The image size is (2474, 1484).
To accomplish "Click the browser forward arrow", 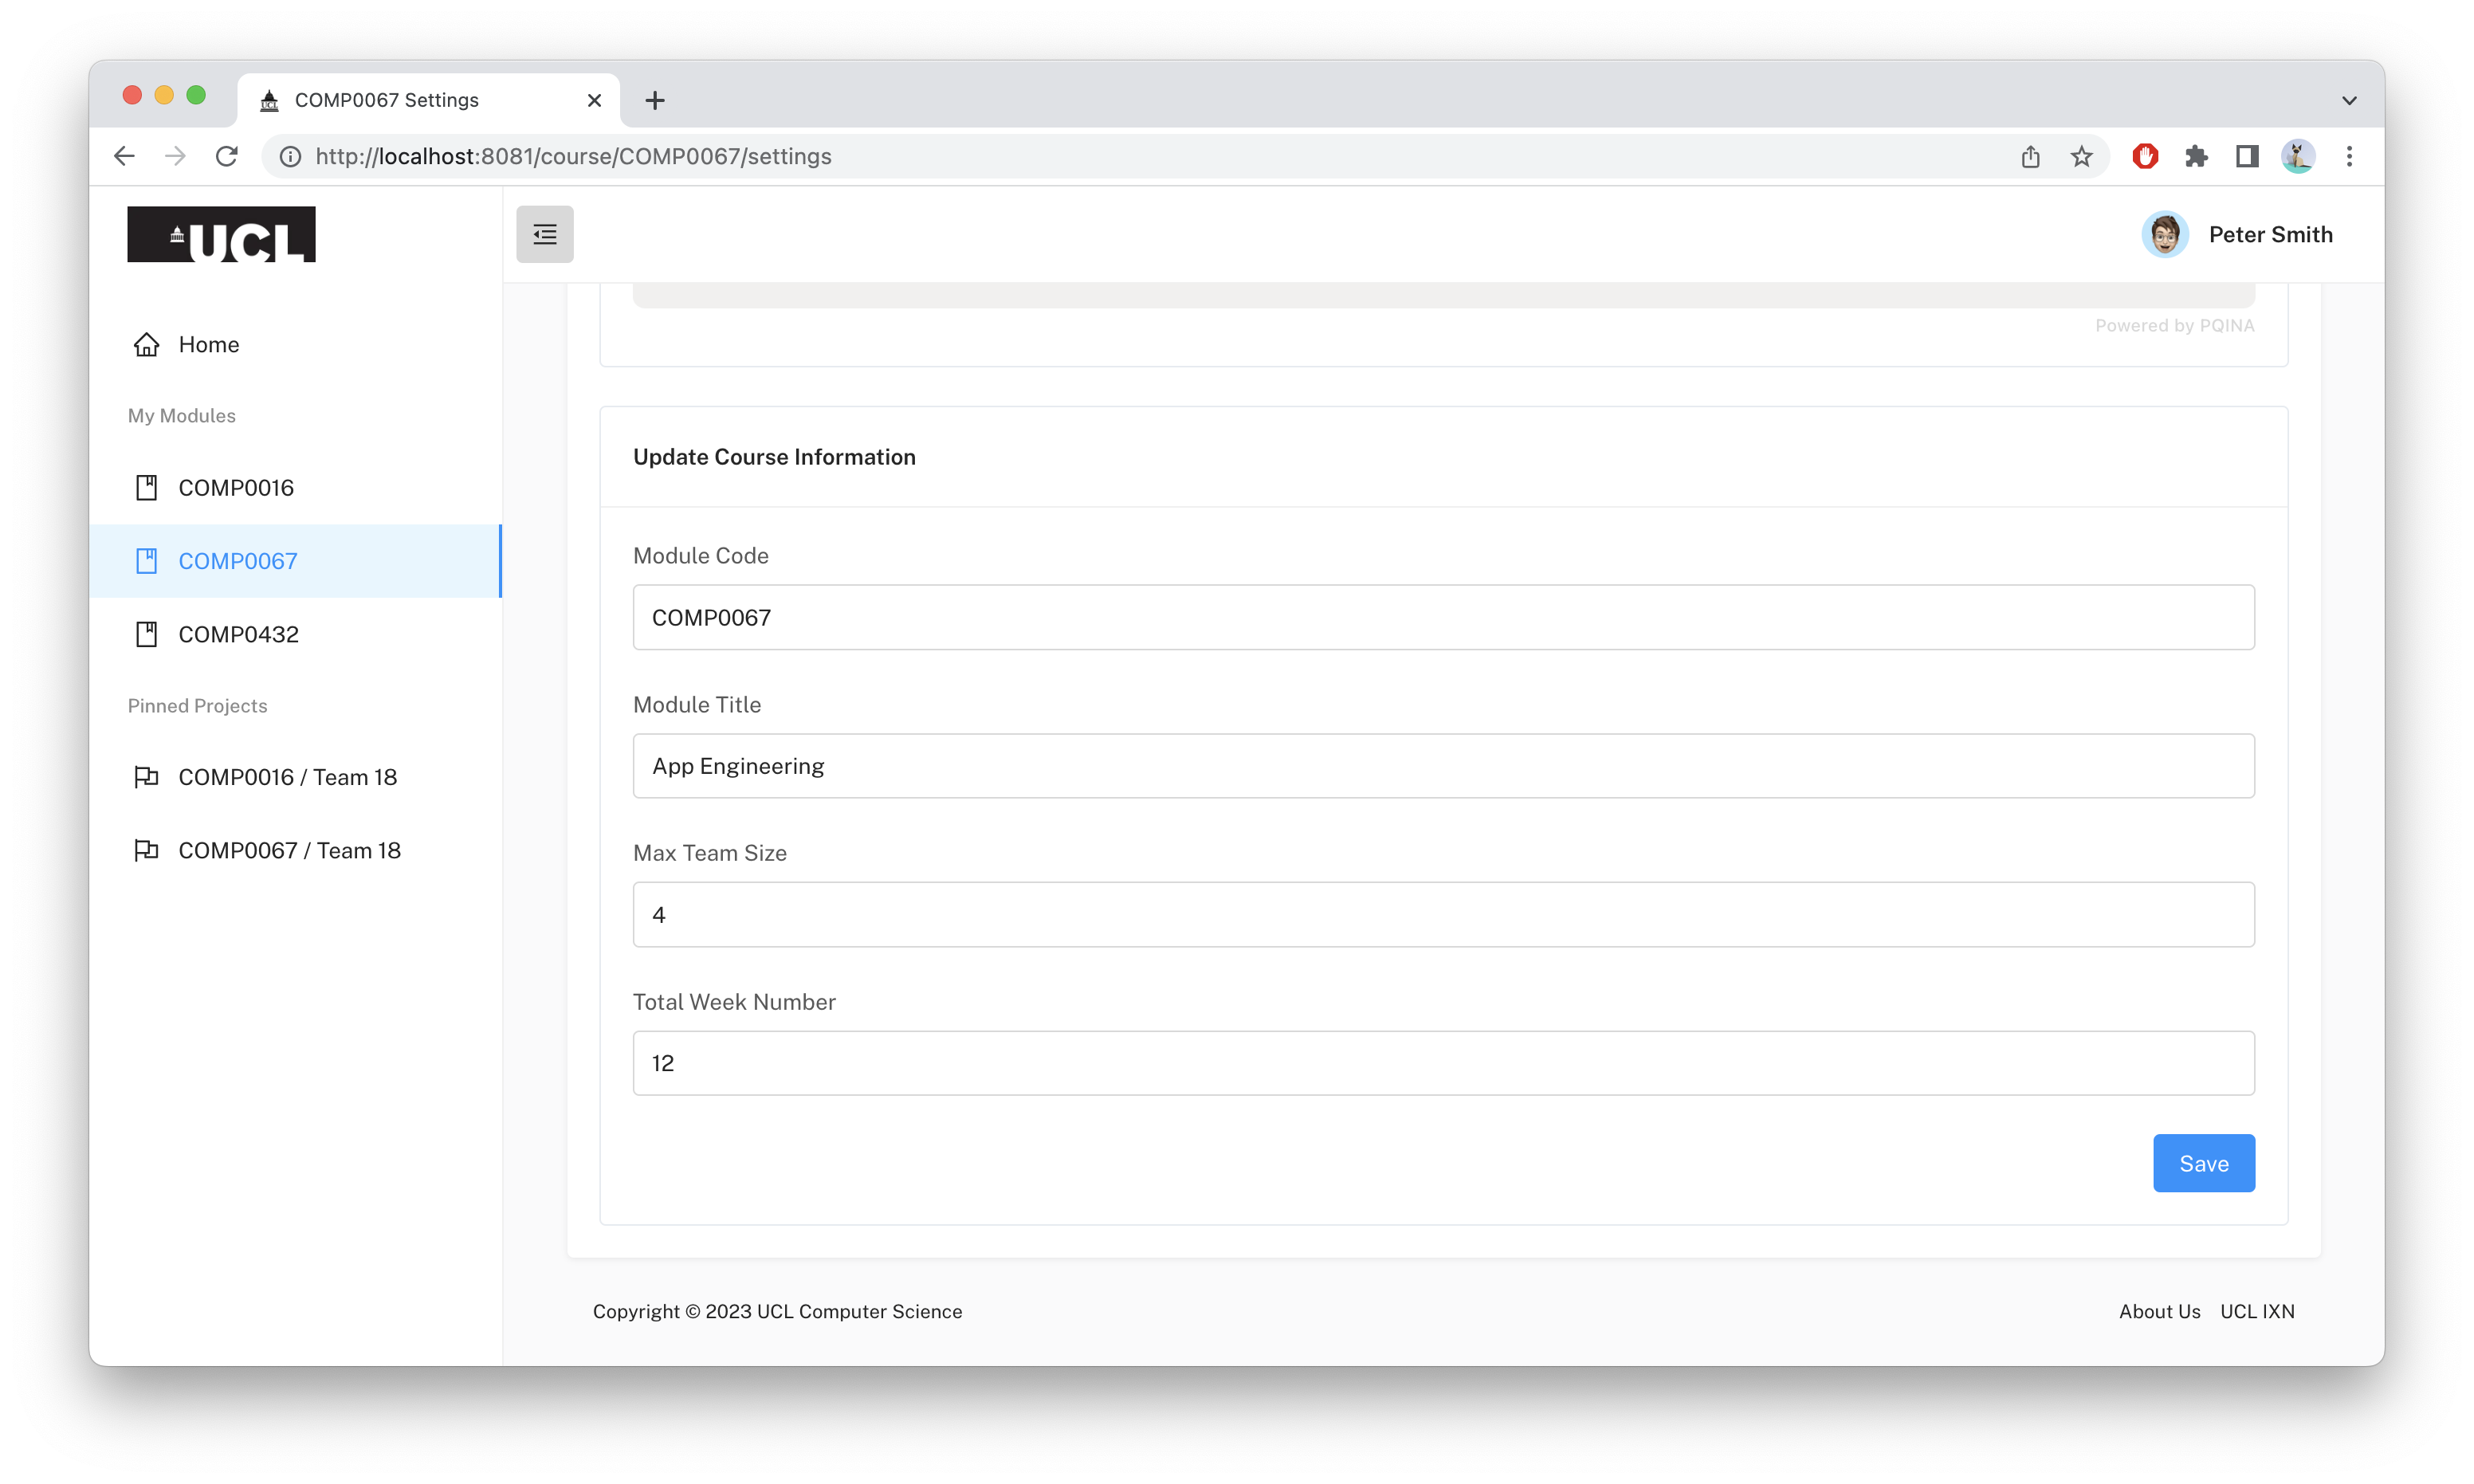I will click(175, 156).
